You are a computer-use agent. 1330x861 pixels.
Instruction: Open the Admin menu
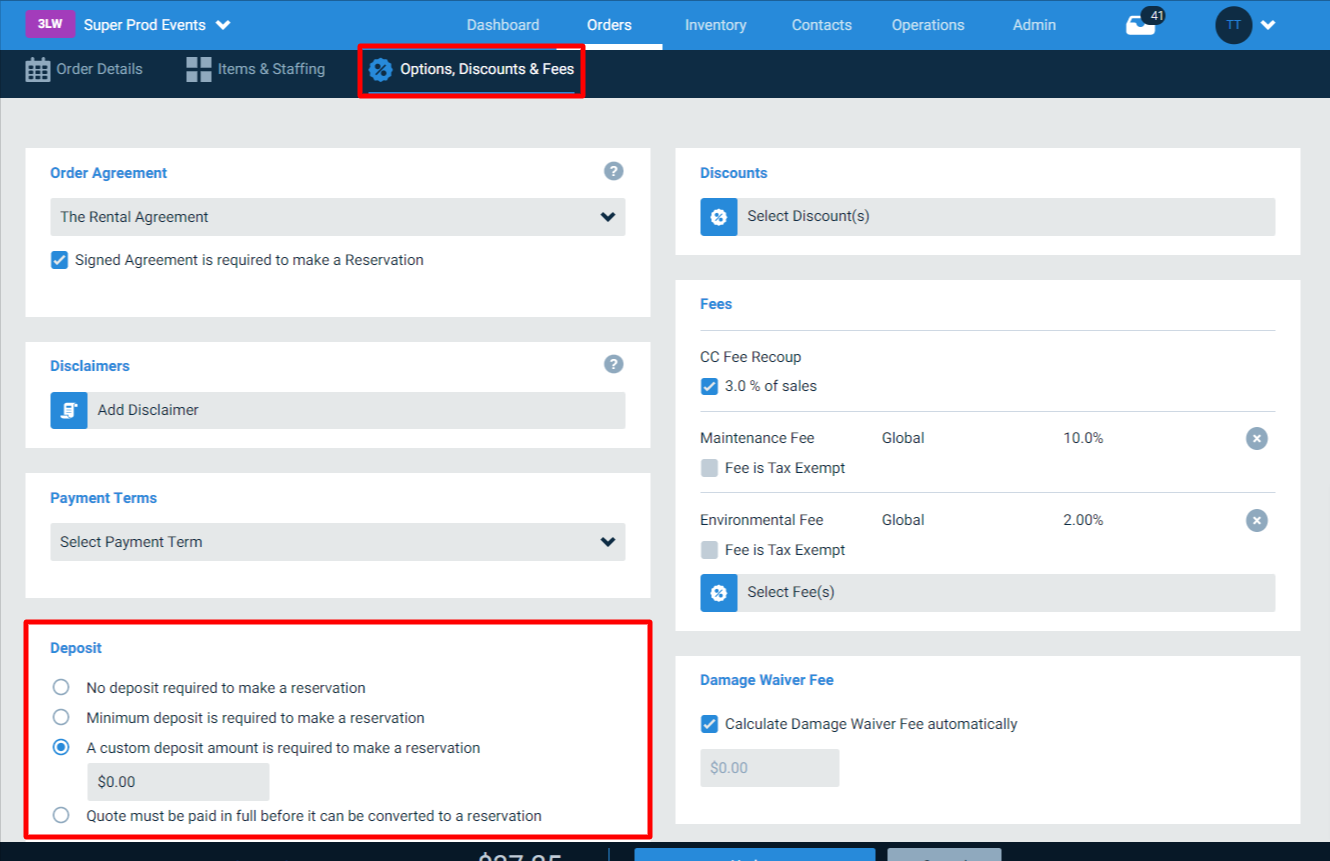pyautogui.click(x=1034, y=25)
